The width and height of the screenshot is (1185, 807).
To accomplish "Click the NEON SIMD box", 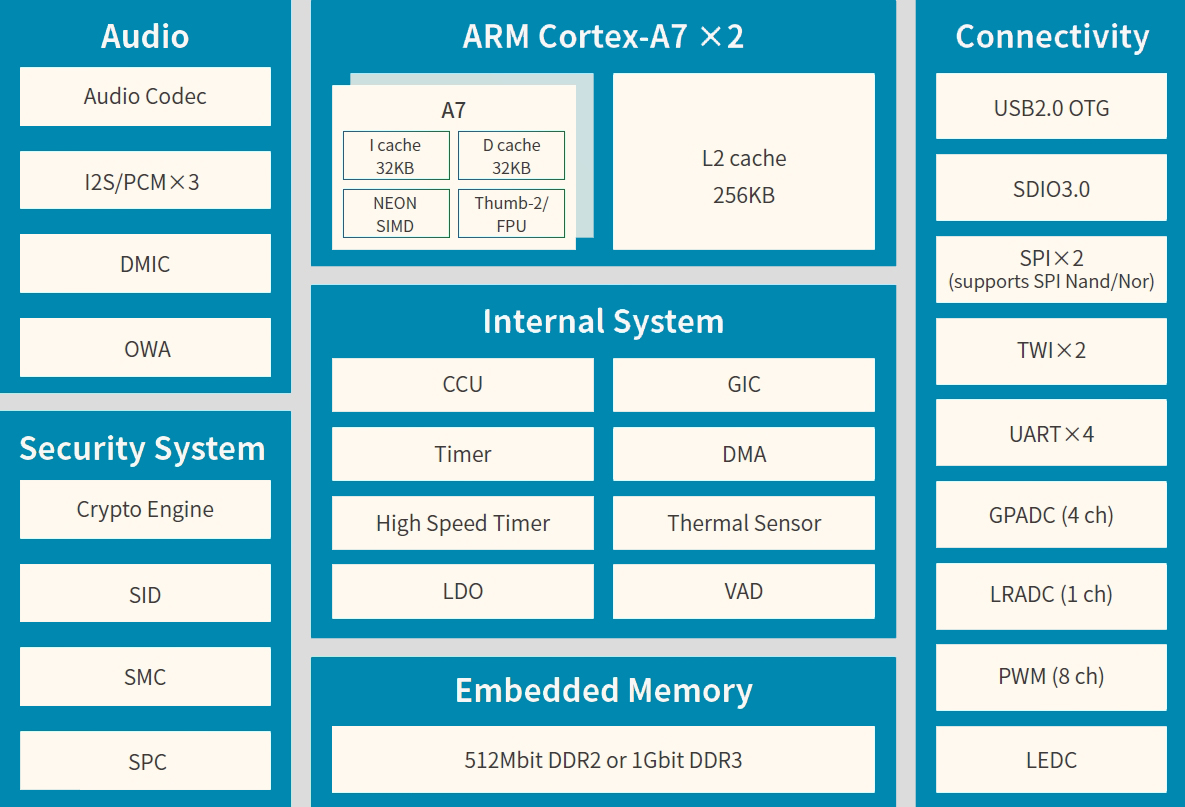I will [x=395, y=214].
